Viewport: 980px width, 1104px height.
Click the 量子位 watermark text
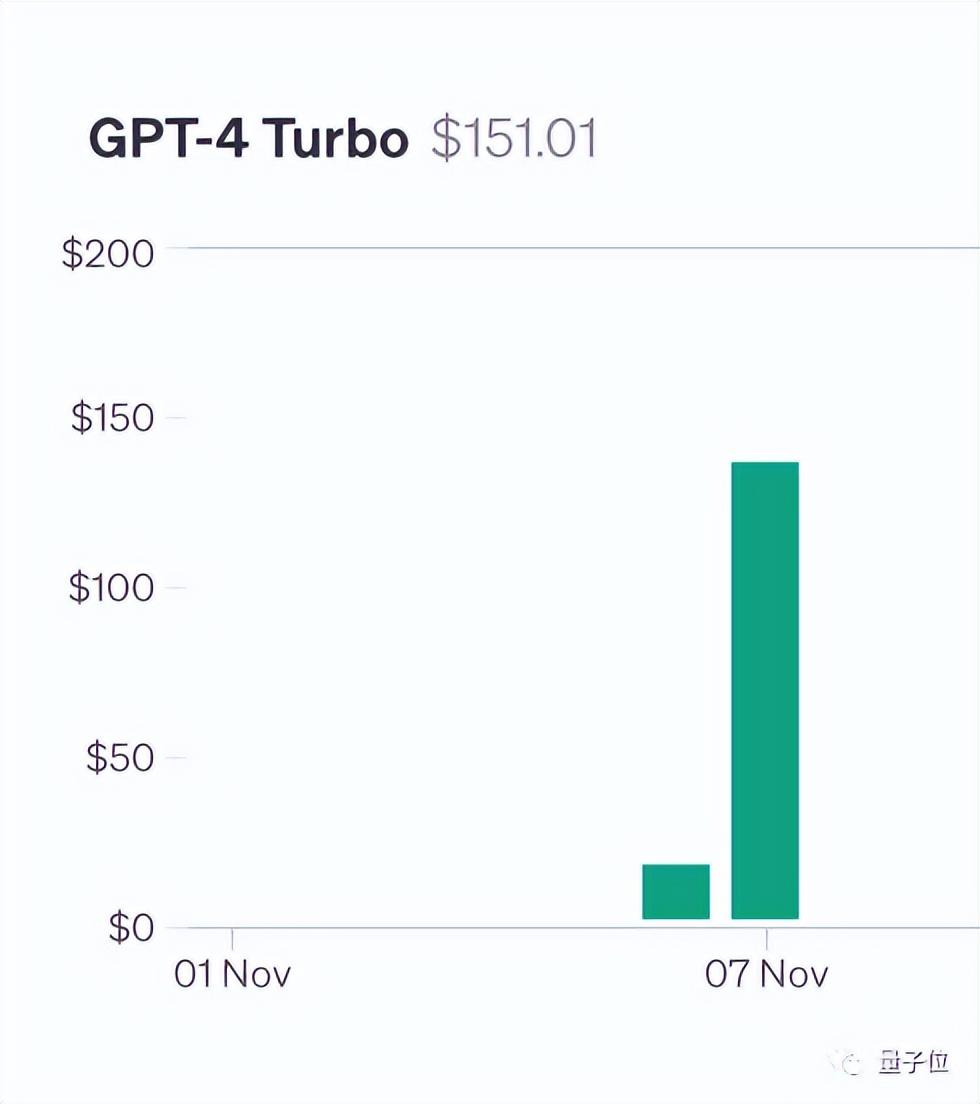click(x=914, y=1063)
